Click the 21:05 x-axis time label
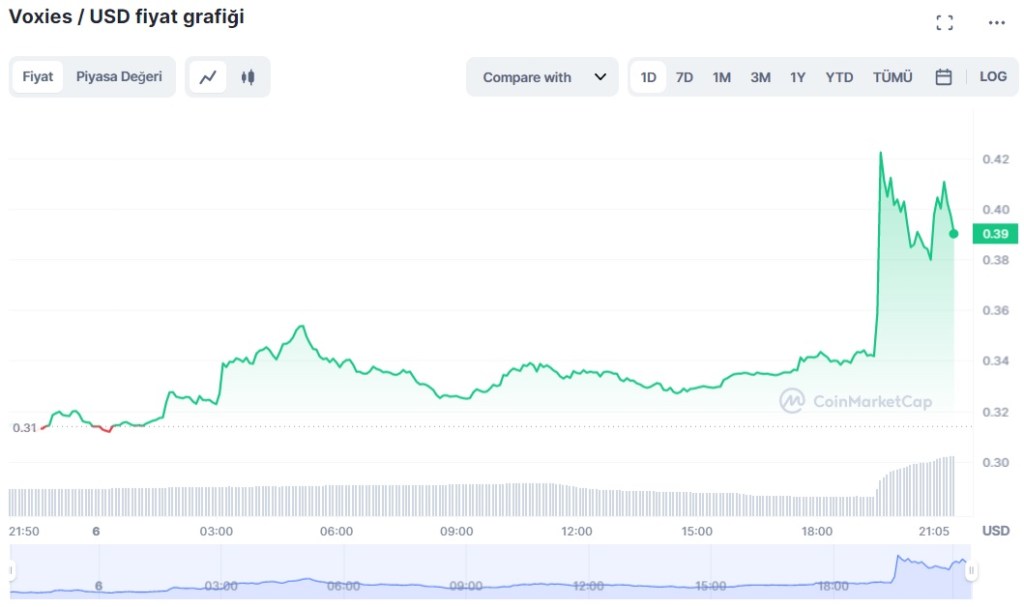The image size is (1024, 607). point(934,531)
